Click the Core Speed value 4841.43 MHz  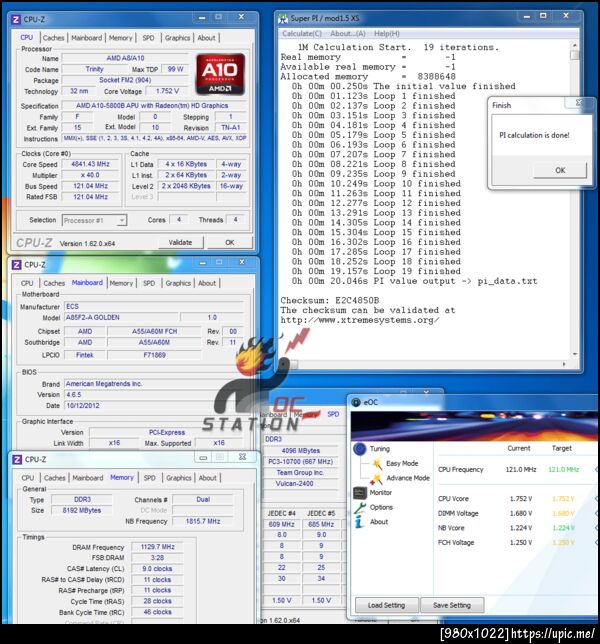pyautogui.click(x=90, y=164)
